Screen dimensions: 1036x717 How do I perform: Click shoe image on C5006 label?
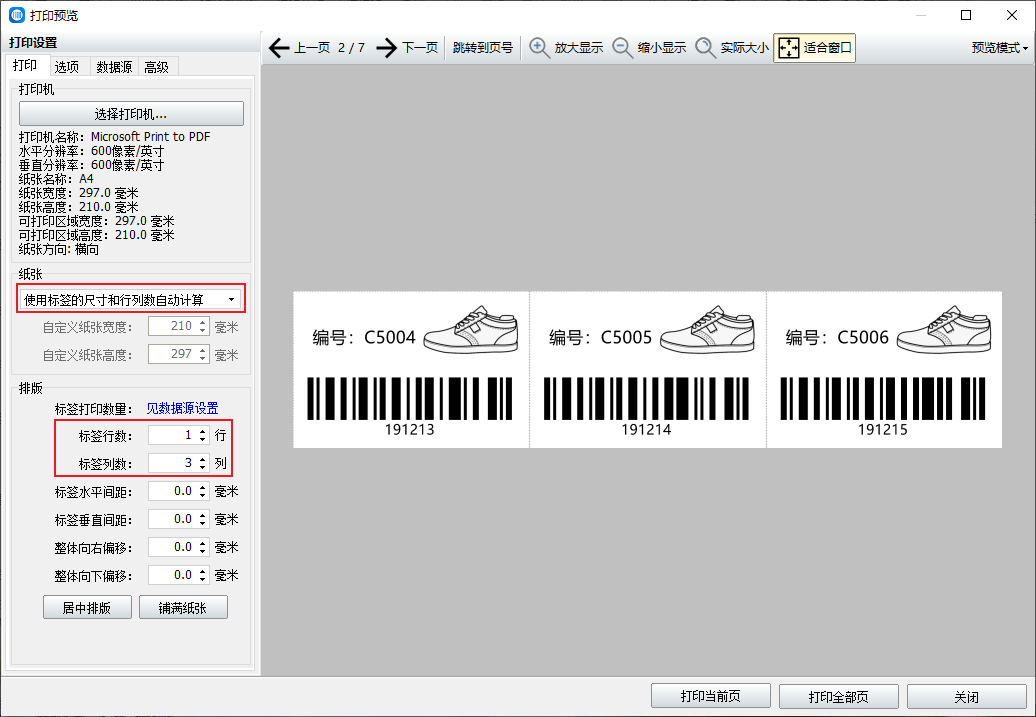point(944,328)
